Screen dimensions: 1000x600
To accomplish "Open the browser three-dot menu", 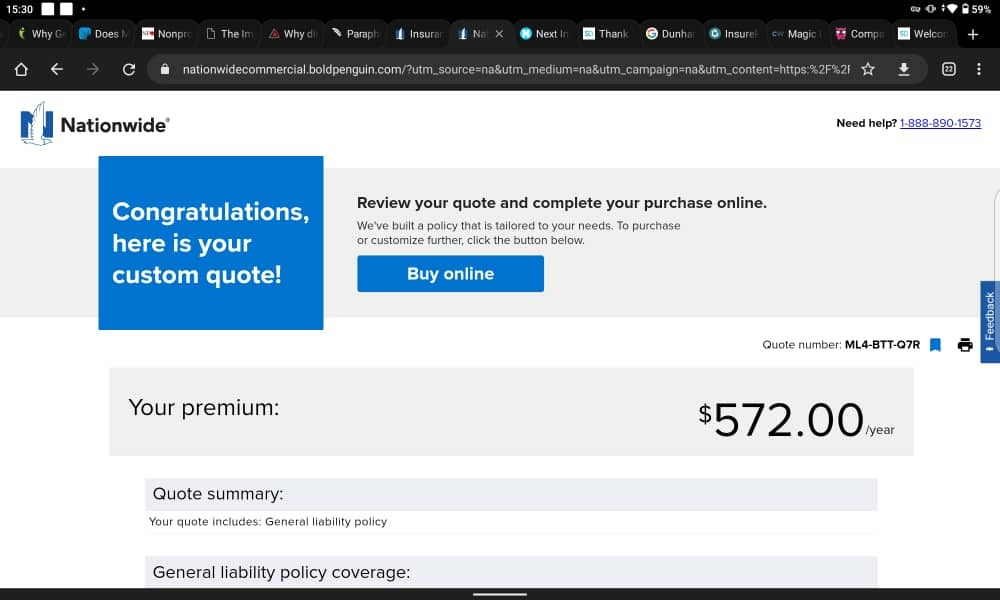I will click(x=979, y=69).
